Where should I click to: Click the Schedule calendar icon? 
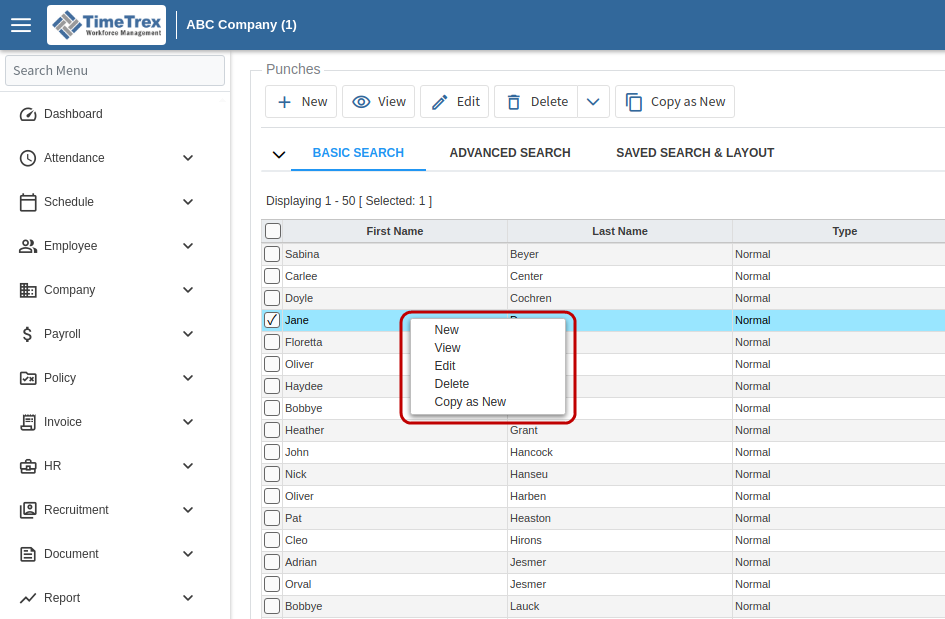coord(28,202)
